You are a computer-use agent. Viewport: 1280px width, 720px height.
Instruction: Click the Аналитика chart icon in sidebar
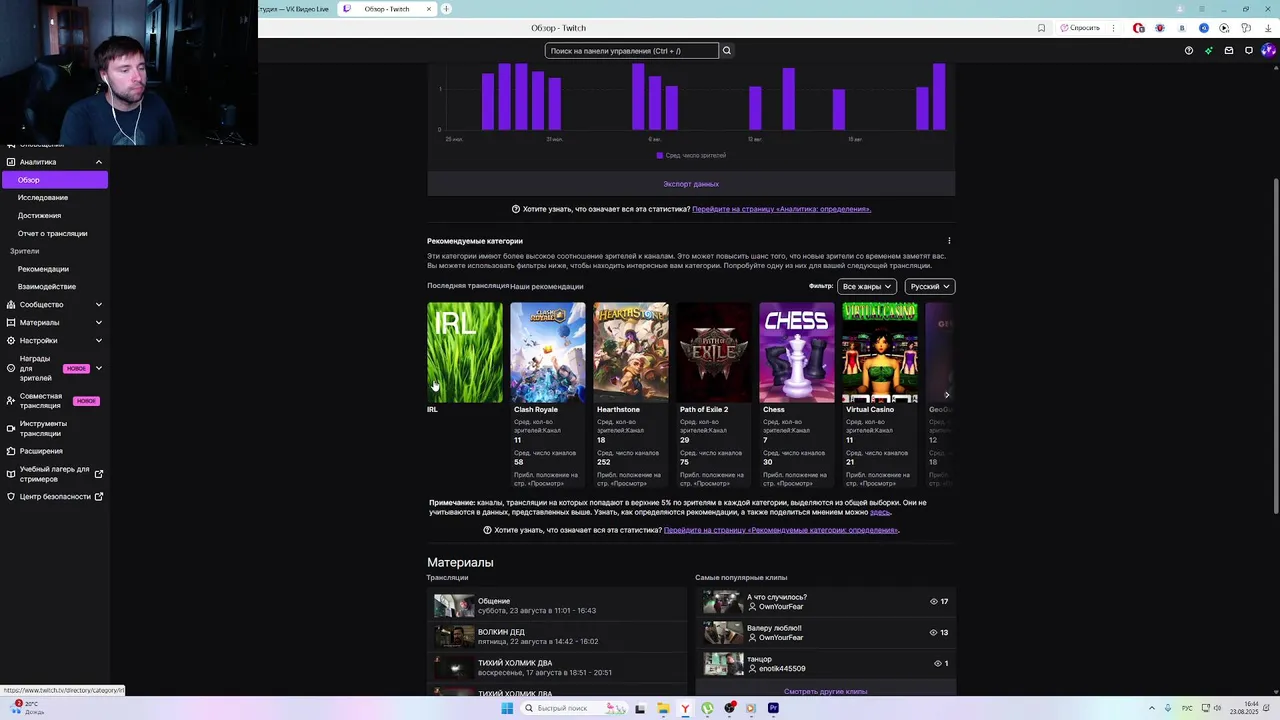click(11, 162)
